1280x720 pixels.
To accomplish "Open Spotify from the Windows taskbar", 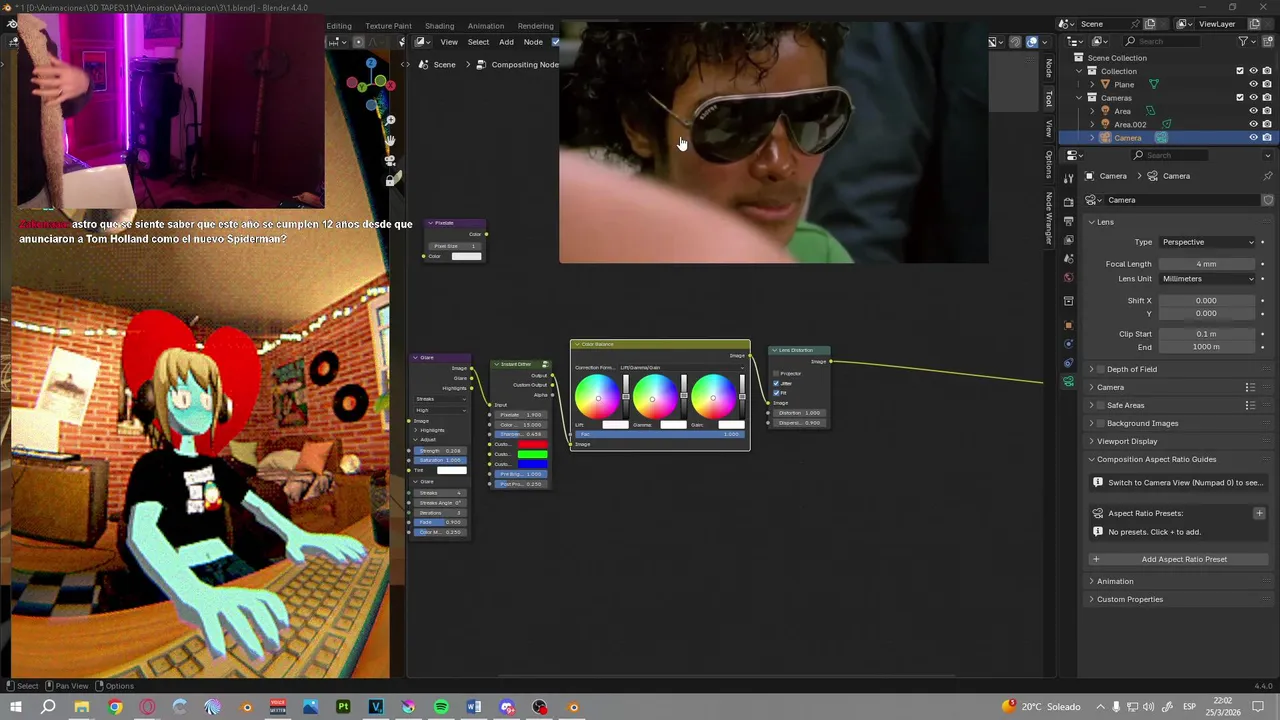I will [x=441, y=707].
